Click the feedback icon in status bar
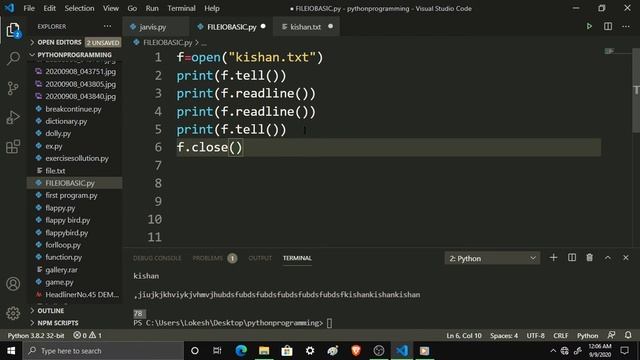 611,335
